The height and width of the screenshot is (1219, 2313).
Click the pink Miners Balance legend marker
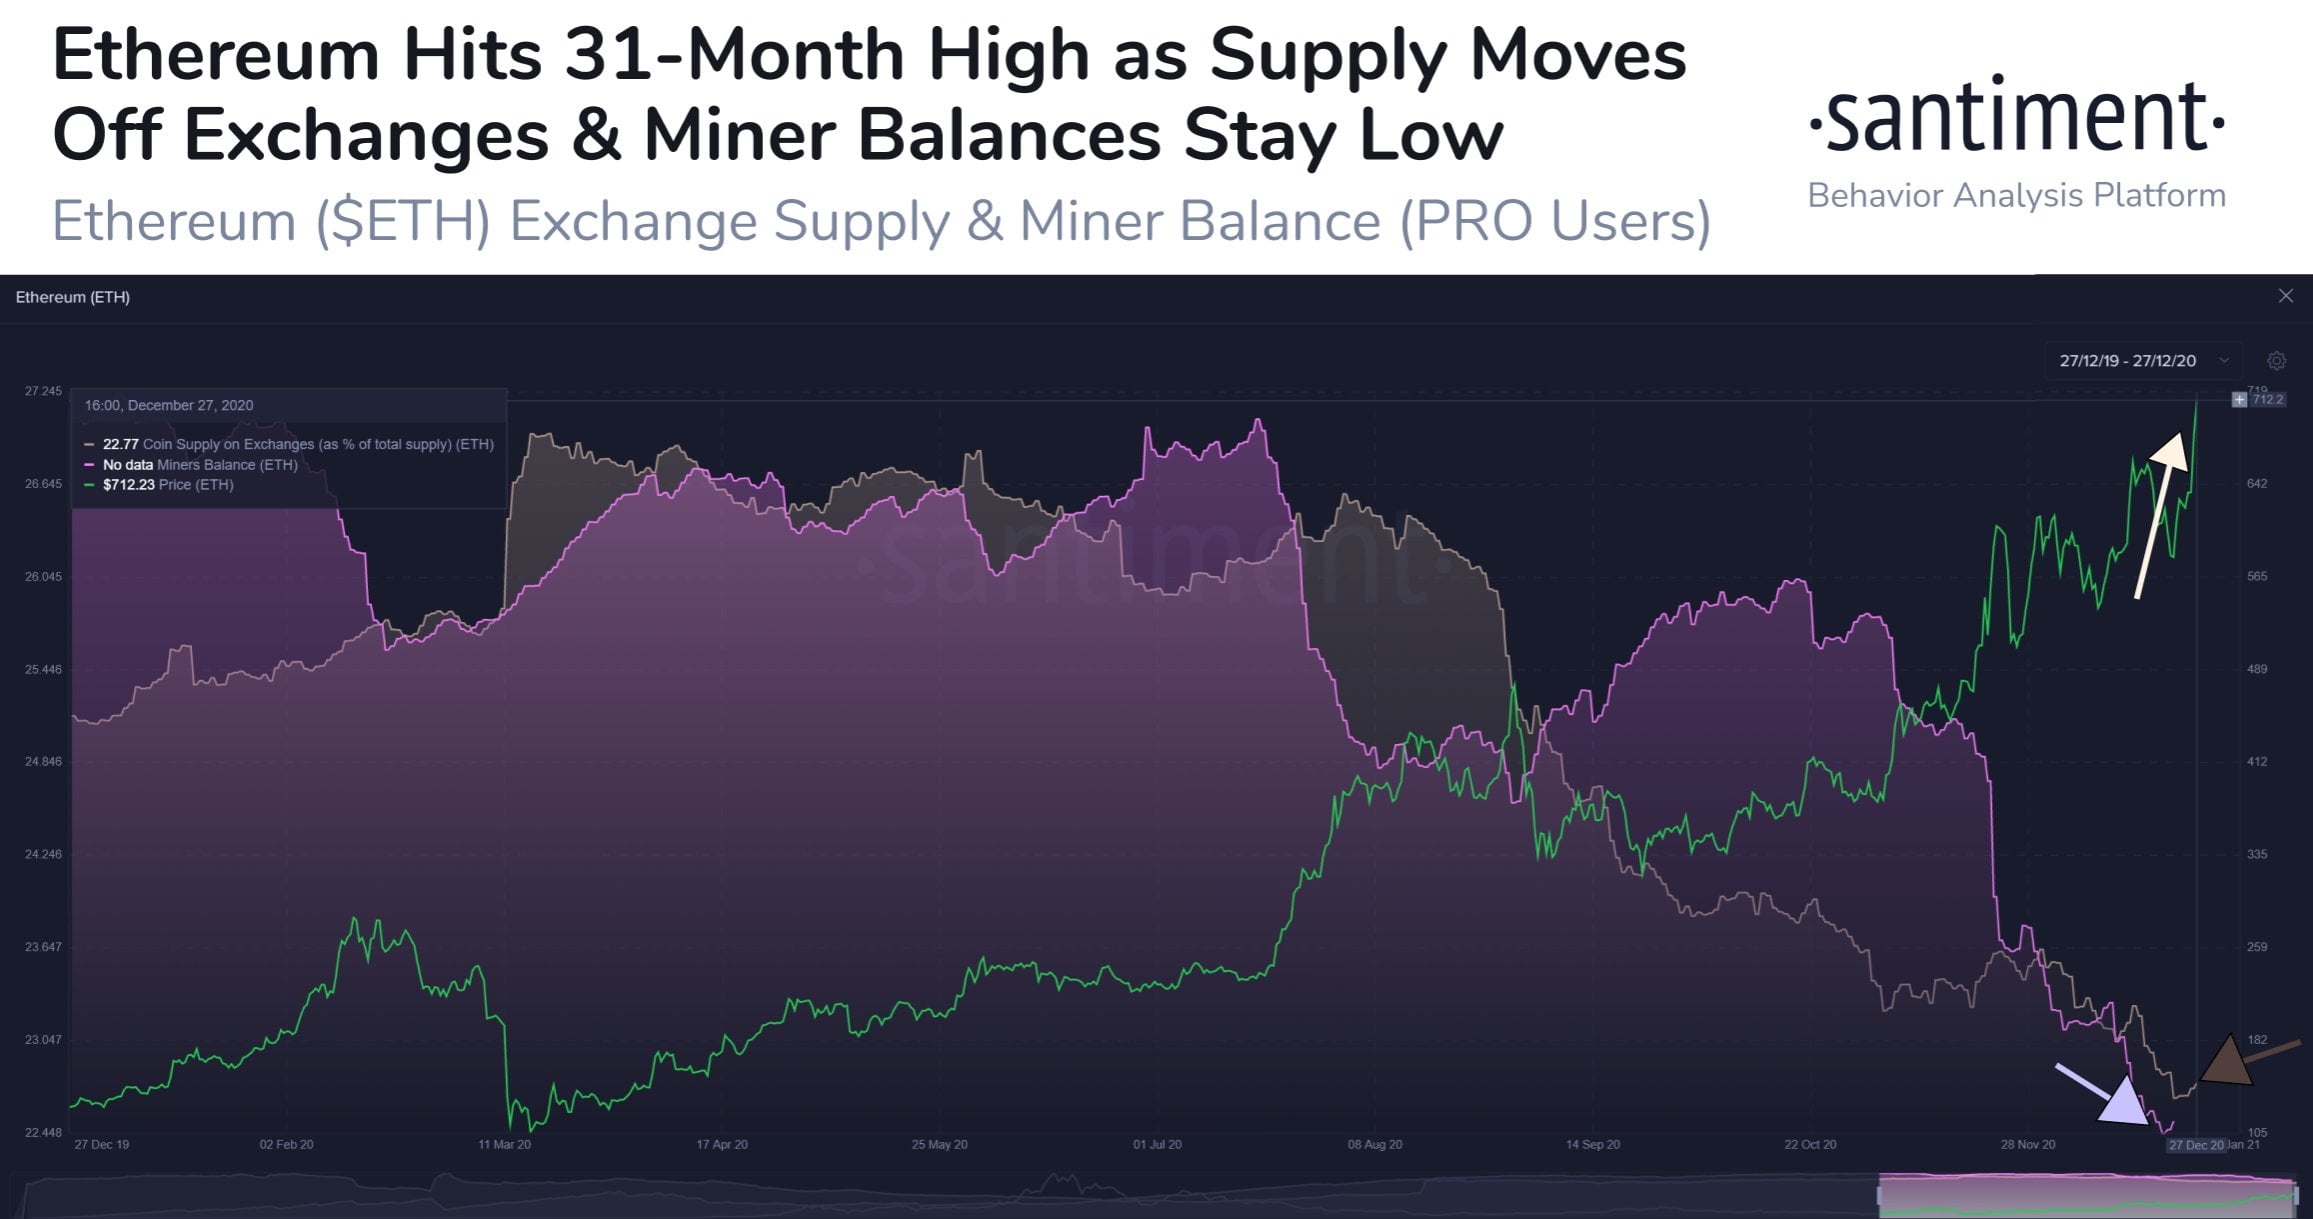tap(91, 464)
